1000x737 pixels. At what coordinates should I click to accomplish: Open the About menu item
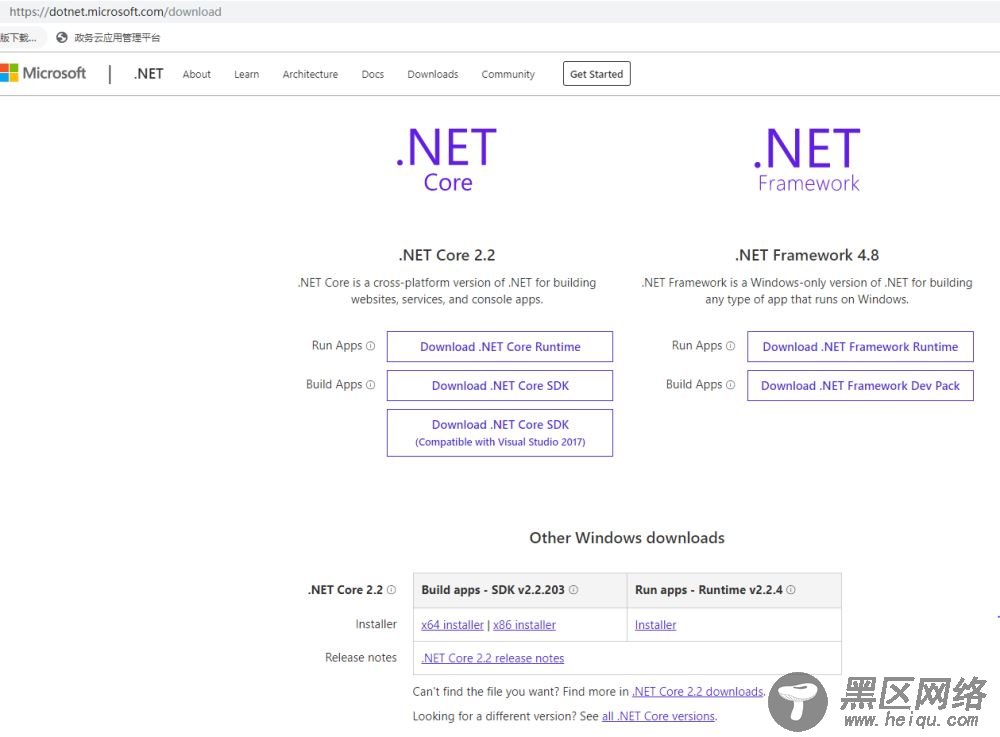click(196, 74)
